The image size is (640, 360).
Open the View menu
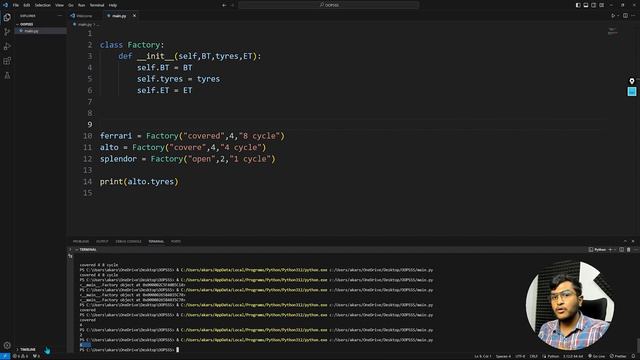pyautogui.click(x=60, y=5)
